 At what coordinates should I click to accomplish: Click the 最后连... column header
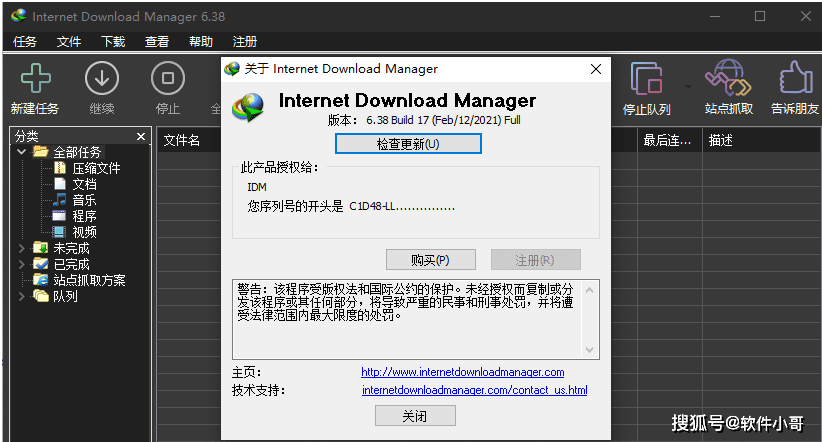click(x=667, y=140)
